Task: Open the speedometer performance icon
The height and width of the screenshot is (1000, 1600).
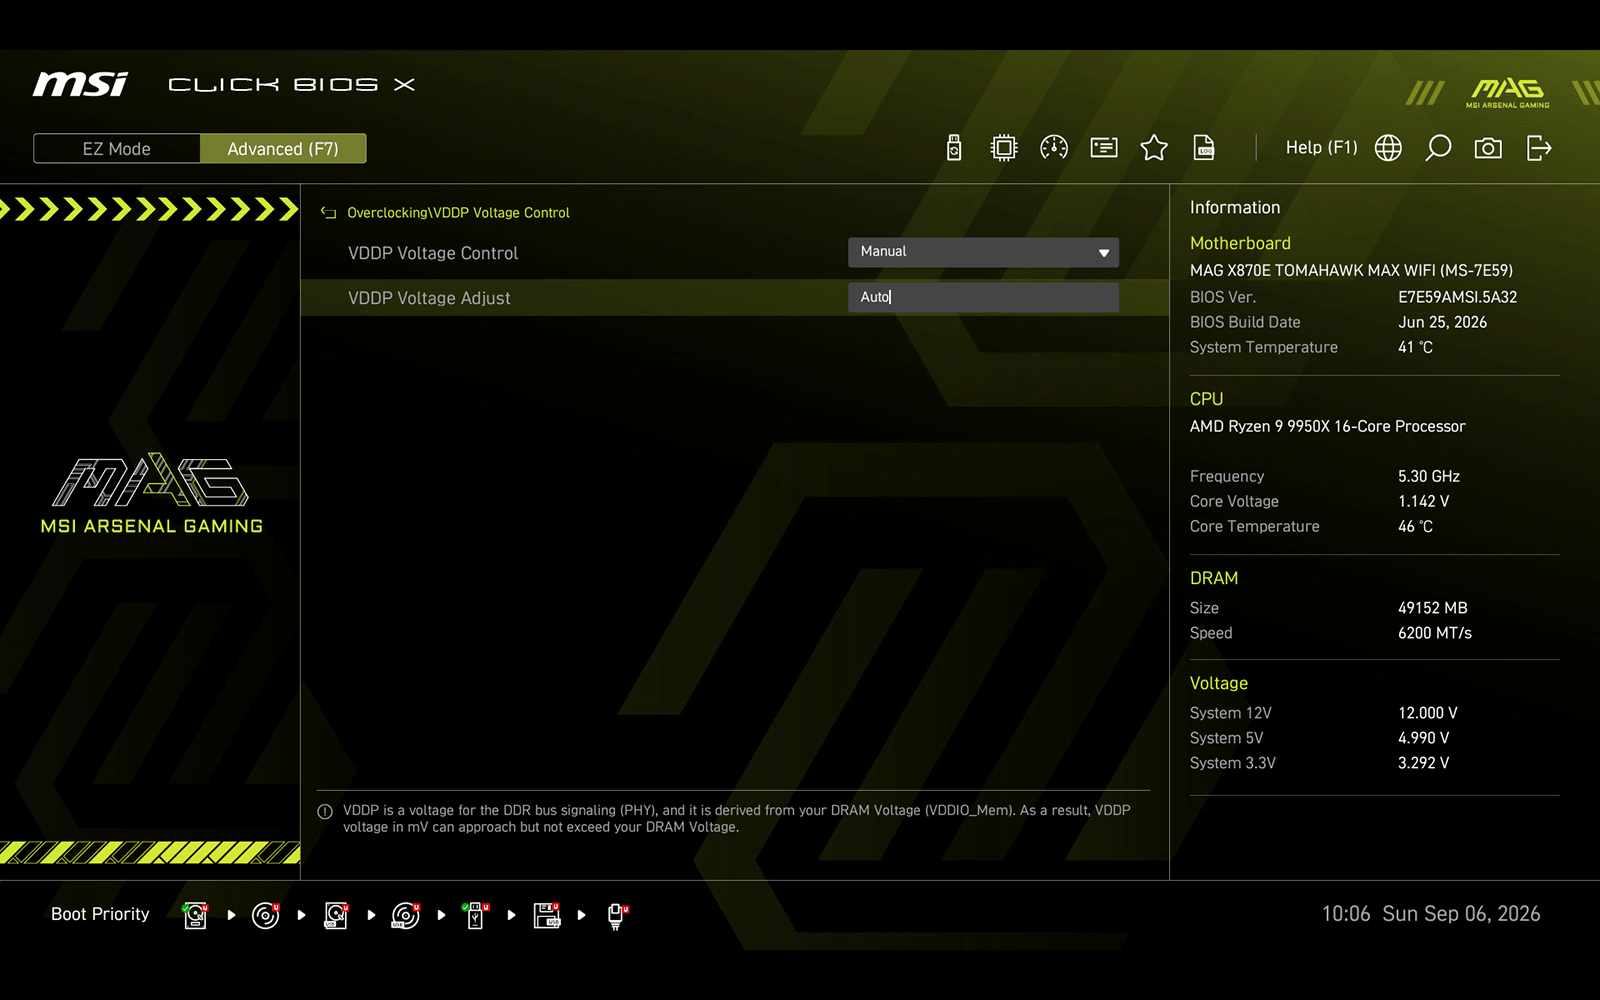Action: (1054, 148)
